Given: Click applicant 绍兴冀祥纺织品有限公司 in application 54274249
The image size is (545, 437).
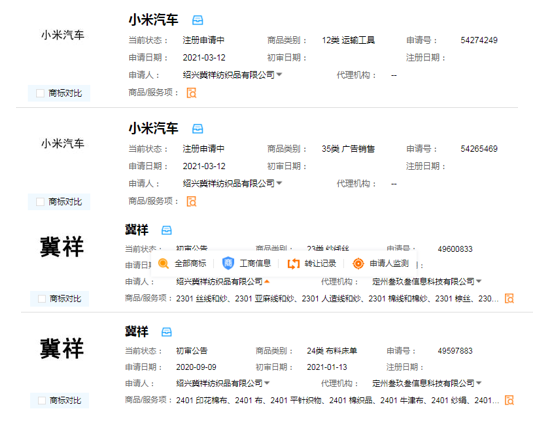Looking at the screenshot, I should 229,75.
